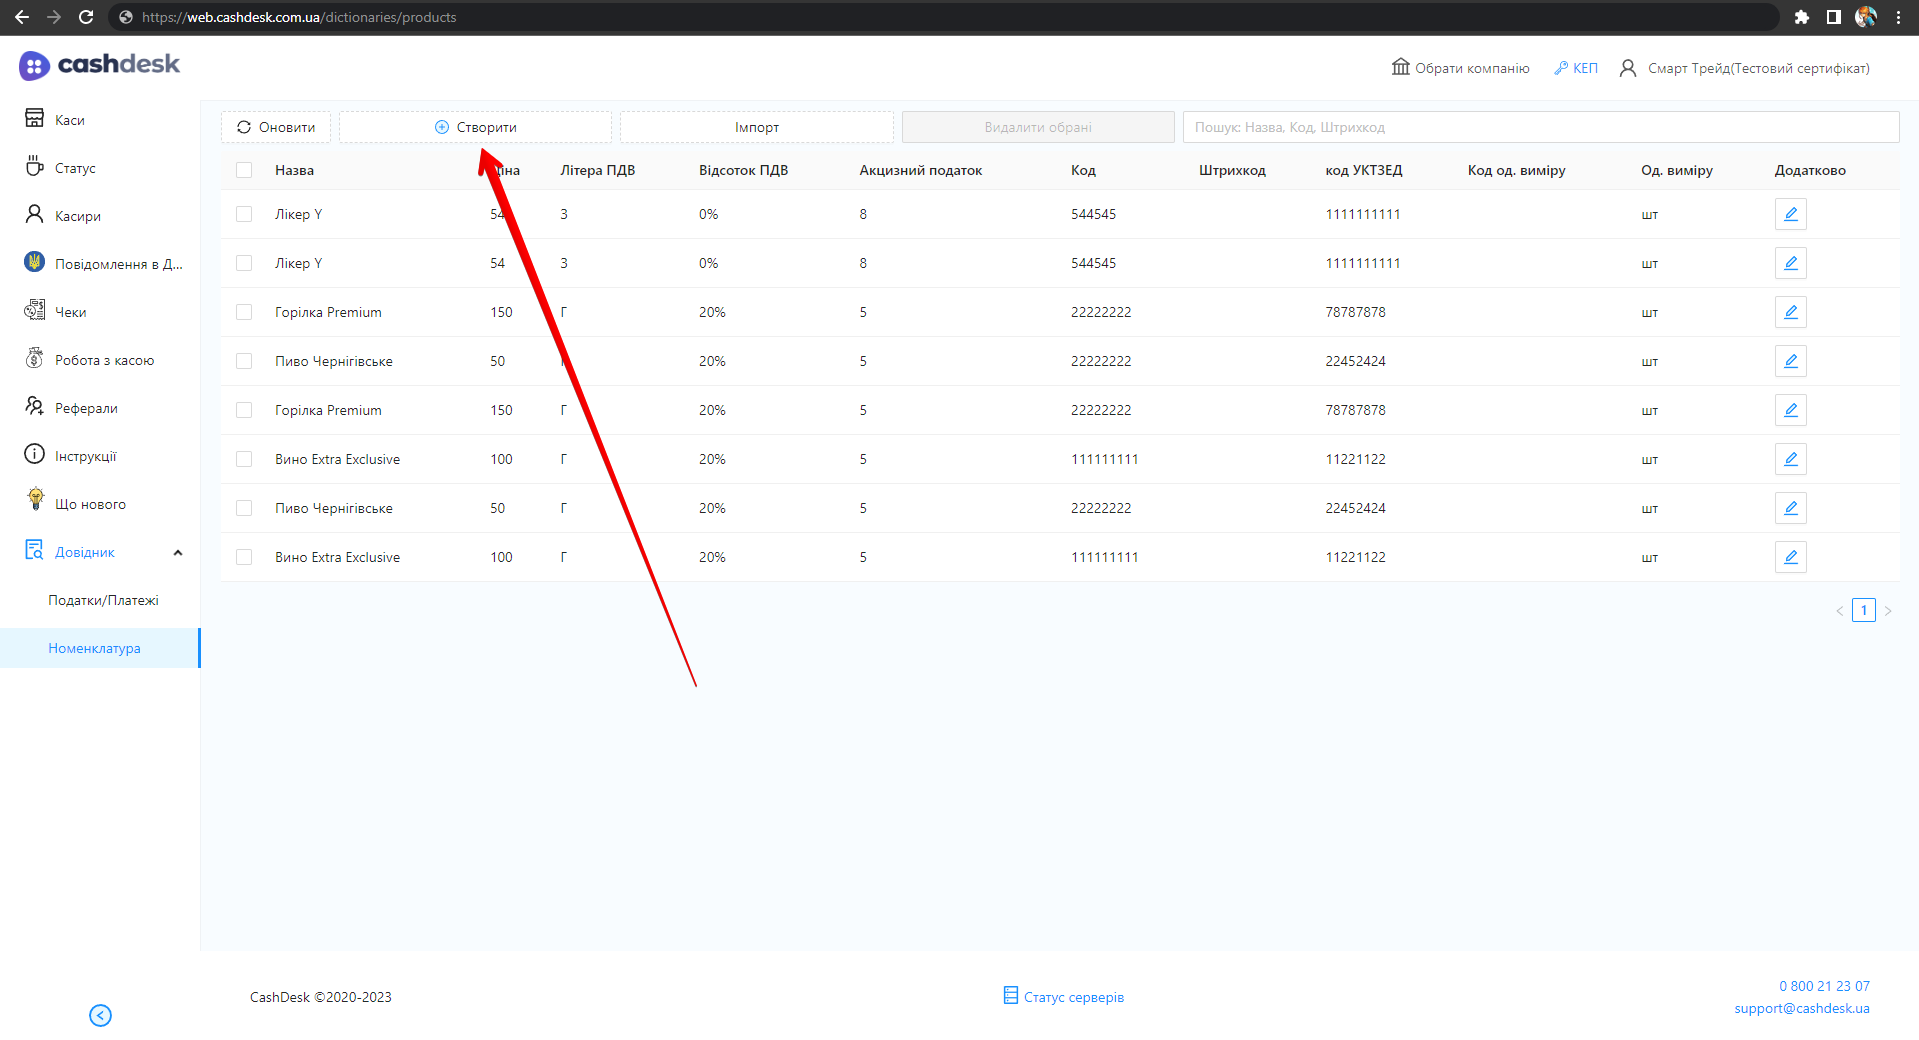
Task: Open Податки/Платежі submenu item
Action: [103, 600]
